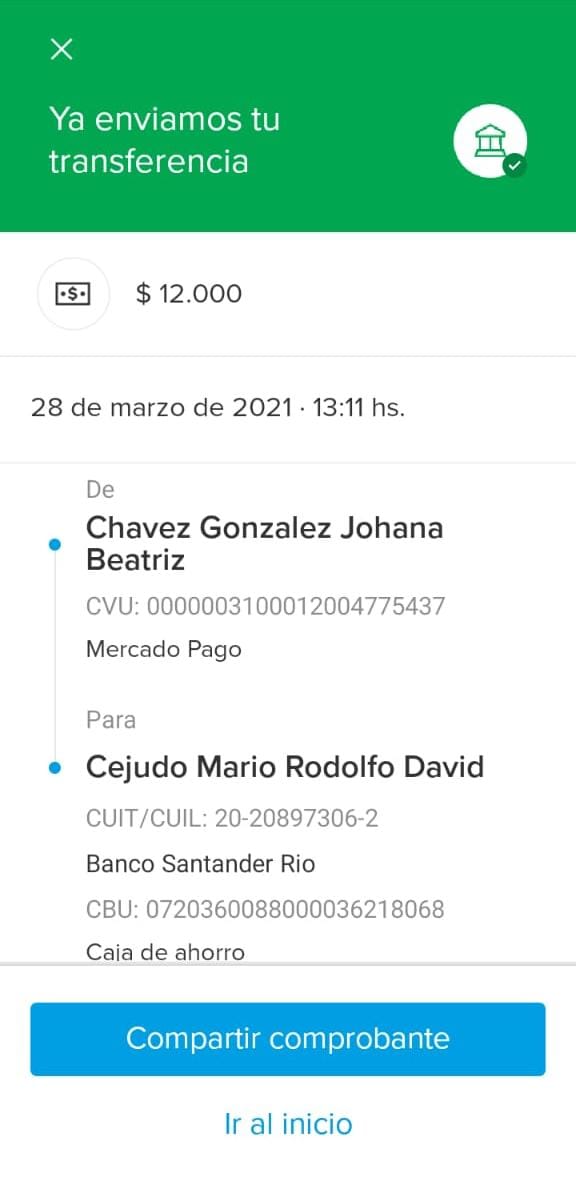Close the transfer confirmation with X
The height and width of the screenshot is (1198, 576).
61,50
